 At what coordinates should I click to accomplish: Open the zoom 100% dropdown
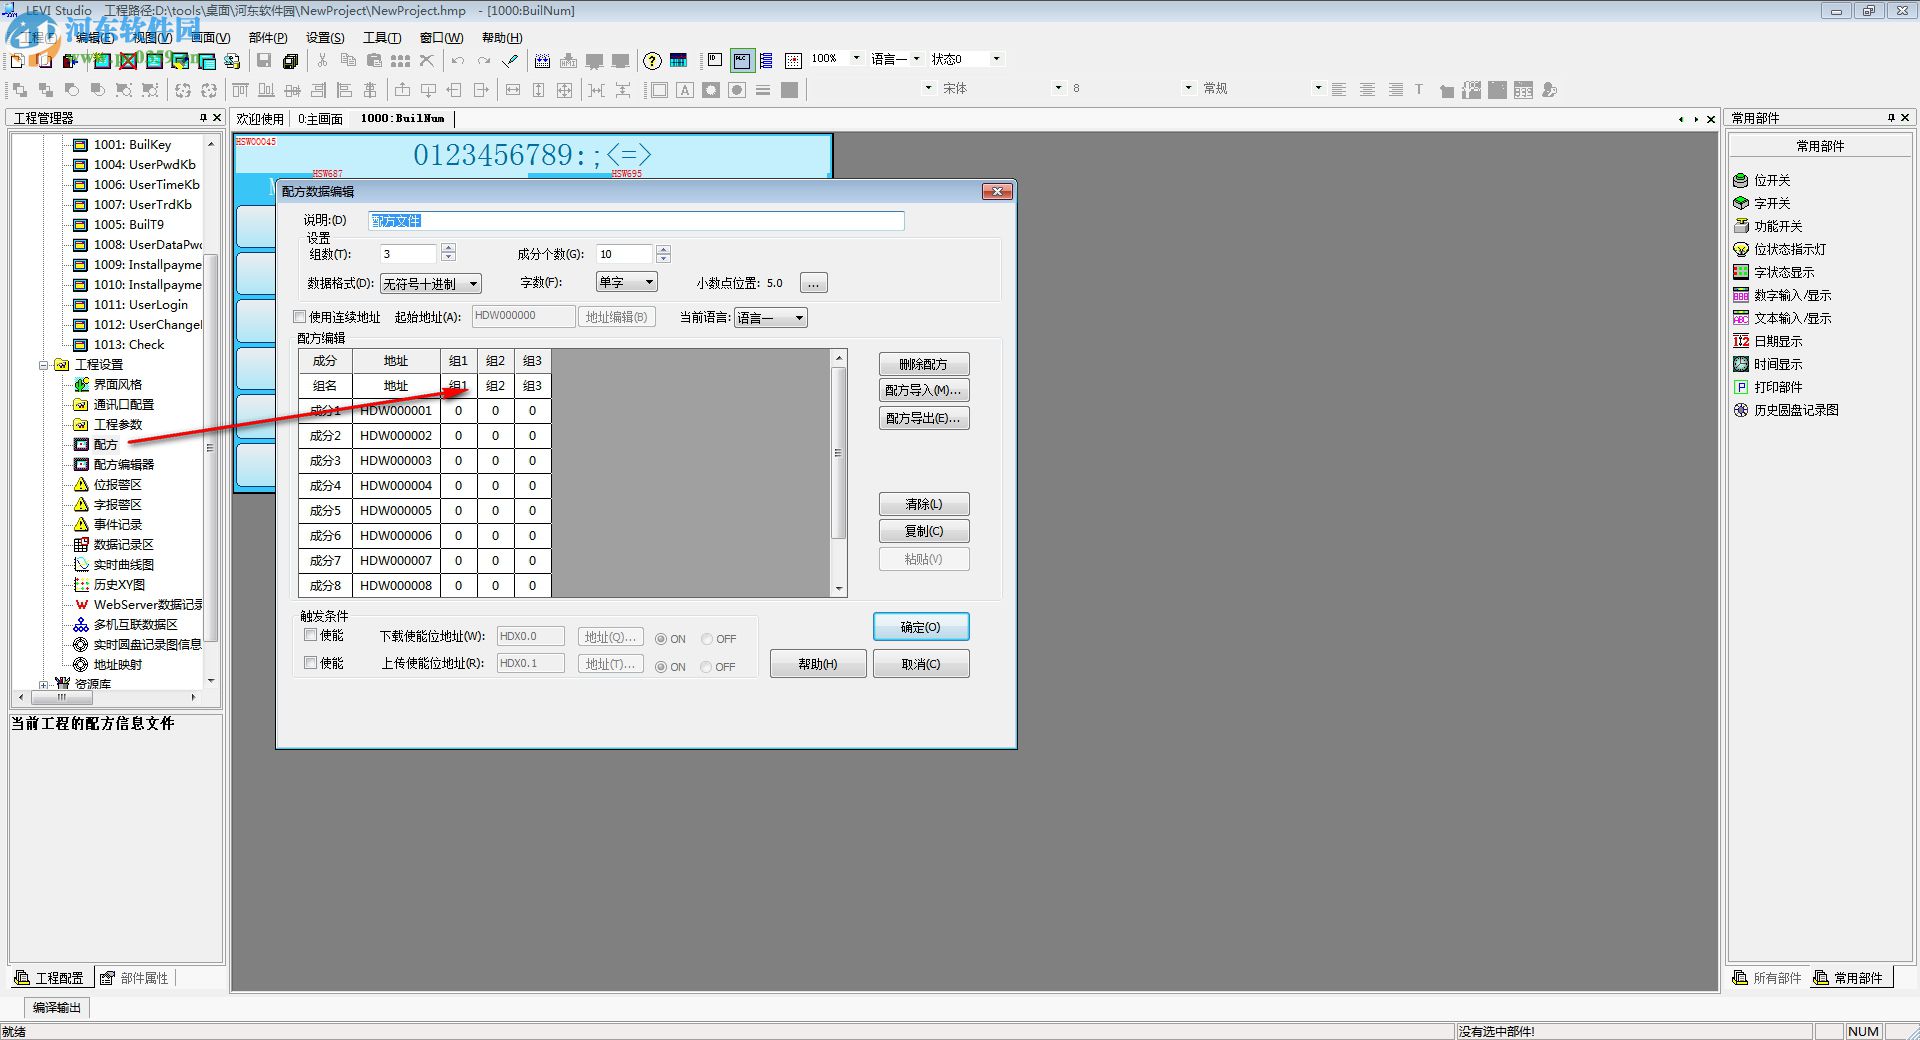(856, 59)
